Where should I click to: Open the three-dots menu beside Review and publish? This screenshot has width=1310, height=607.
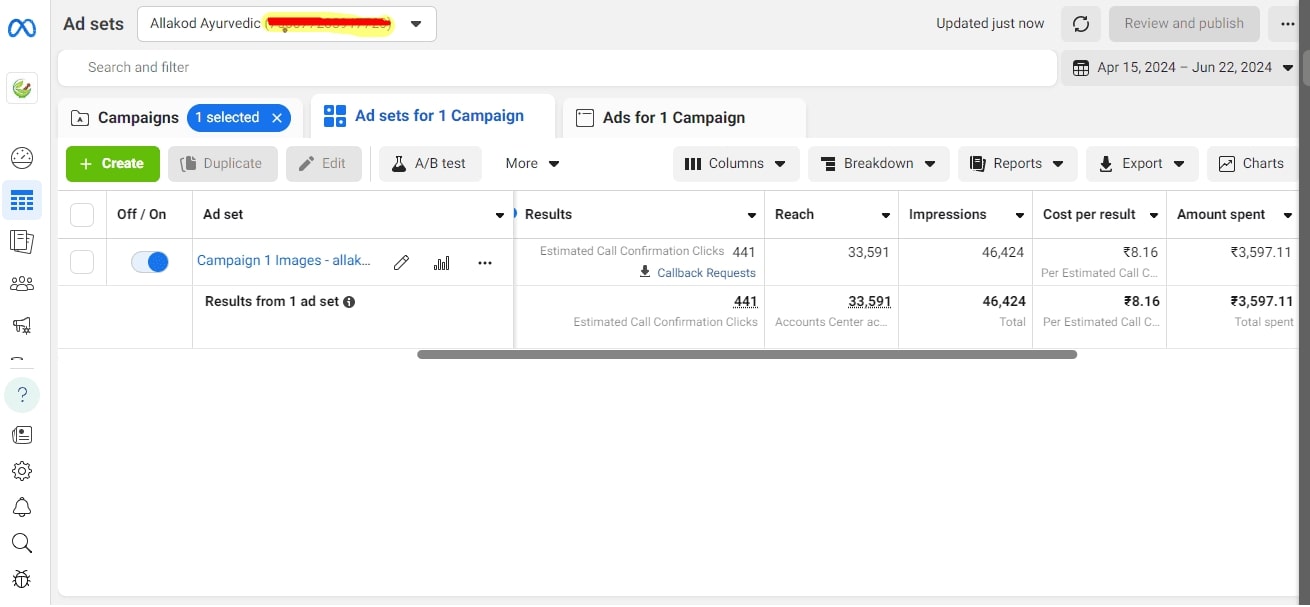(1287, 24)
